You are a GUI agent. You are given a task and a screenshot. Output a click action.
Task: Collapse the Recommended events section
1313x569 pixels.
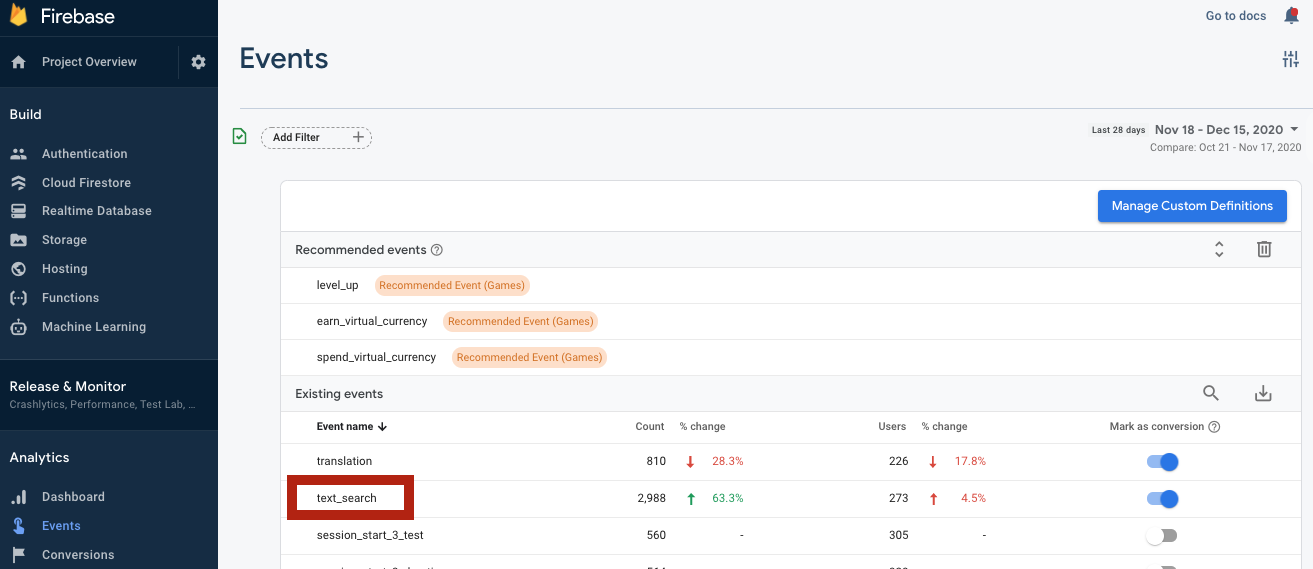click(1219, 250)
